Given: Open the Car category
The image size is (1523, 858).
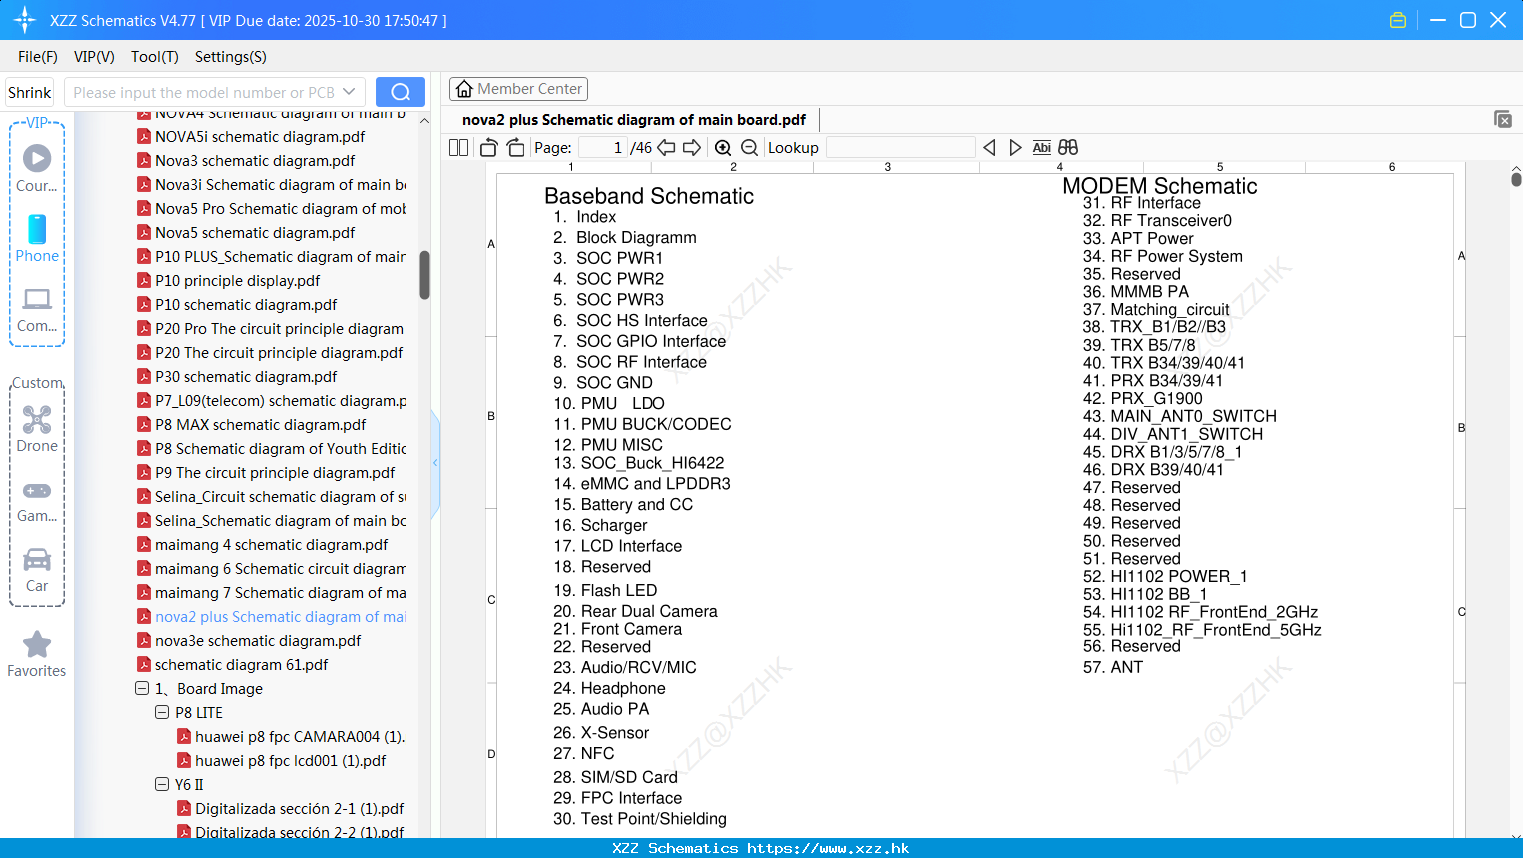Looking at the screenshot, I should click(x=37, y=570).
